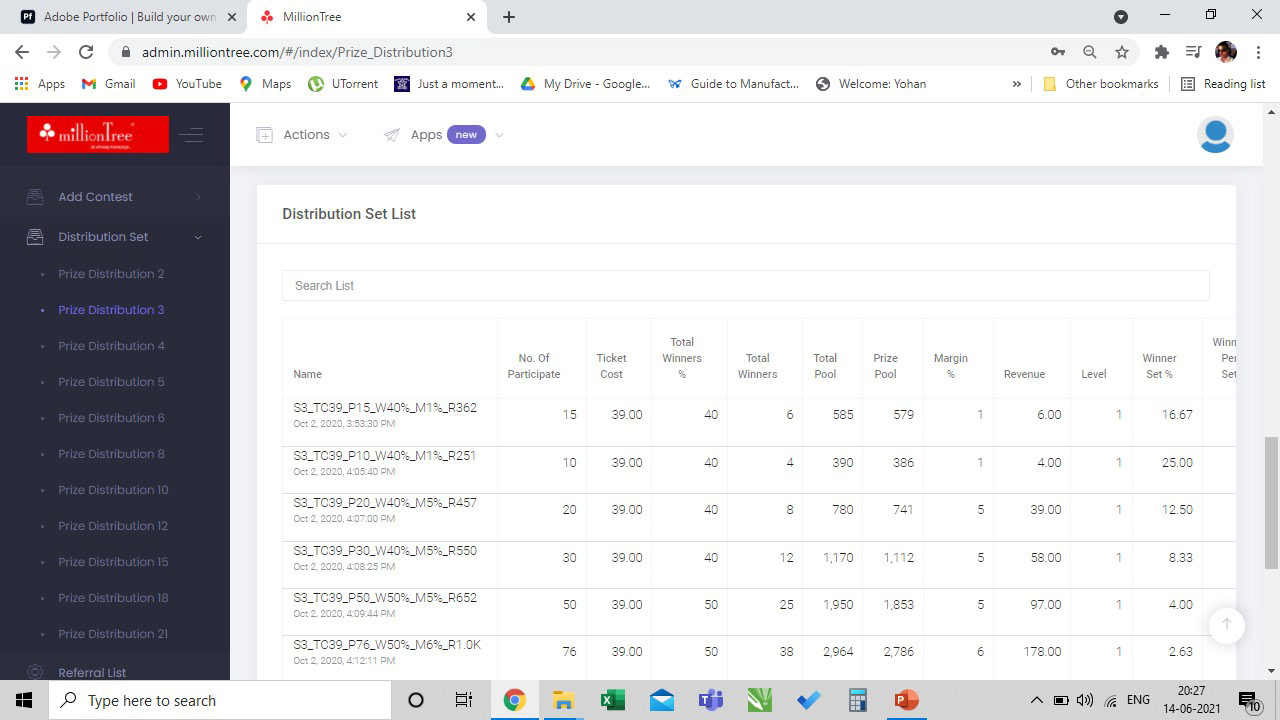Open Prize Distribution 12 in sidebar
Viewport: 1280px width, 720px height.
pyautogui.click(x=113, y=526)
